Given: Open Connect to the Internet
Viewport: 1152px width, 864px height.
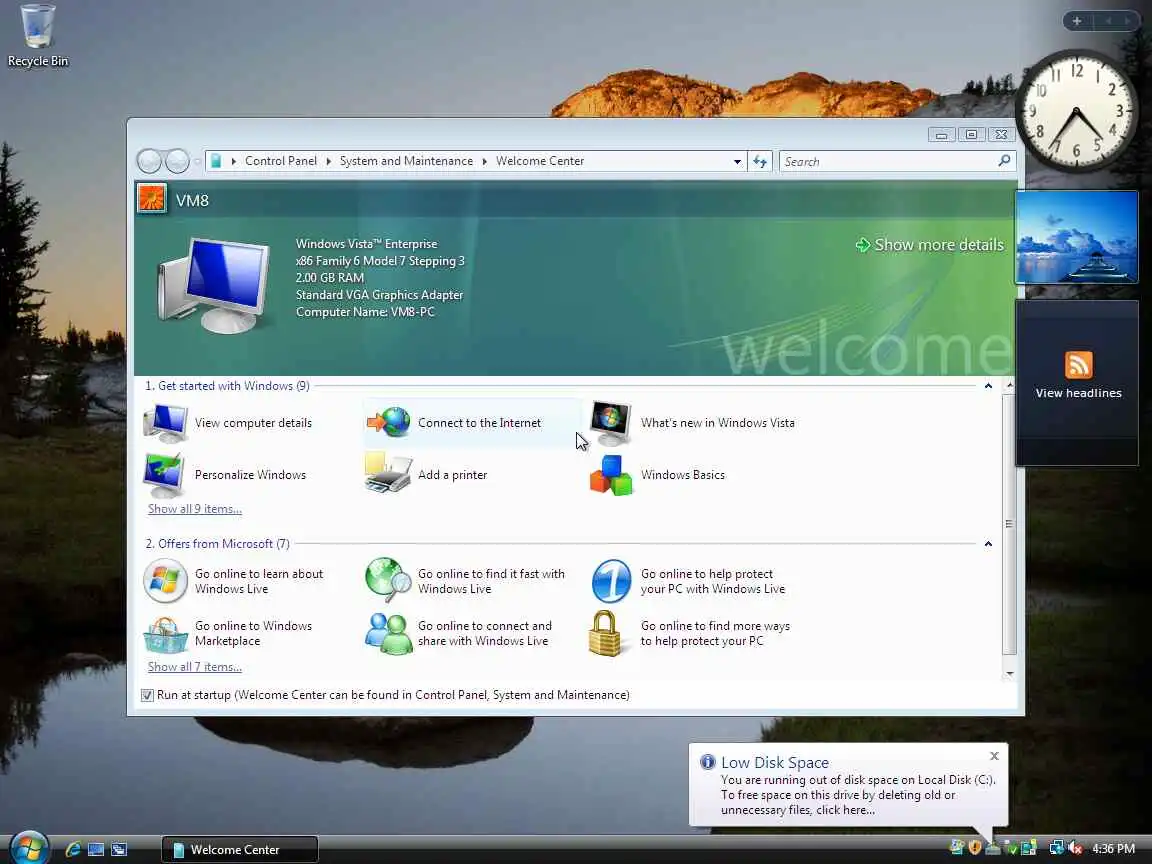Looking at the screenshot, I should (472, 423).
